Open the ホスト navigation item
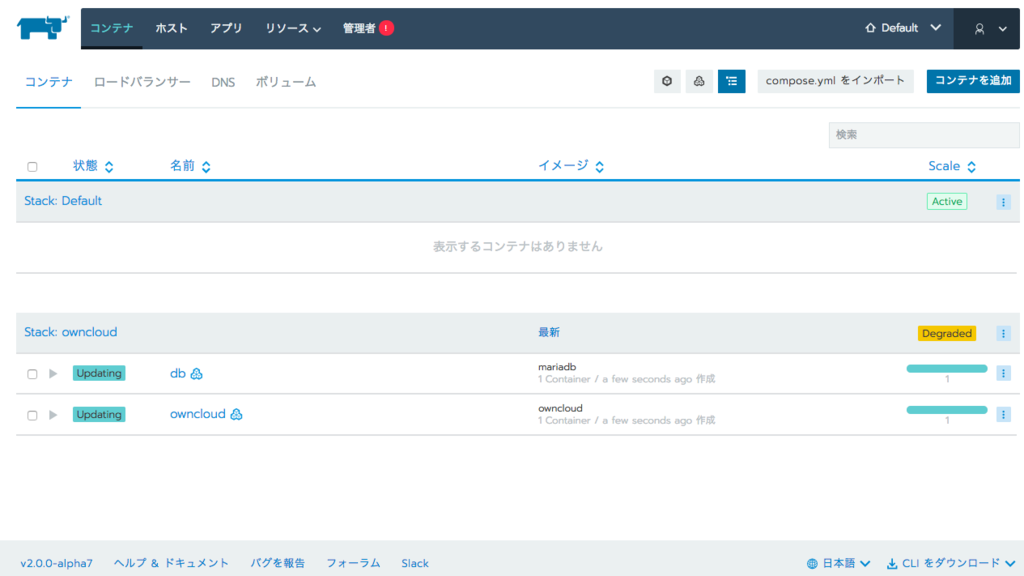This screenshot has width=1024, height=576. pos(171,28)
